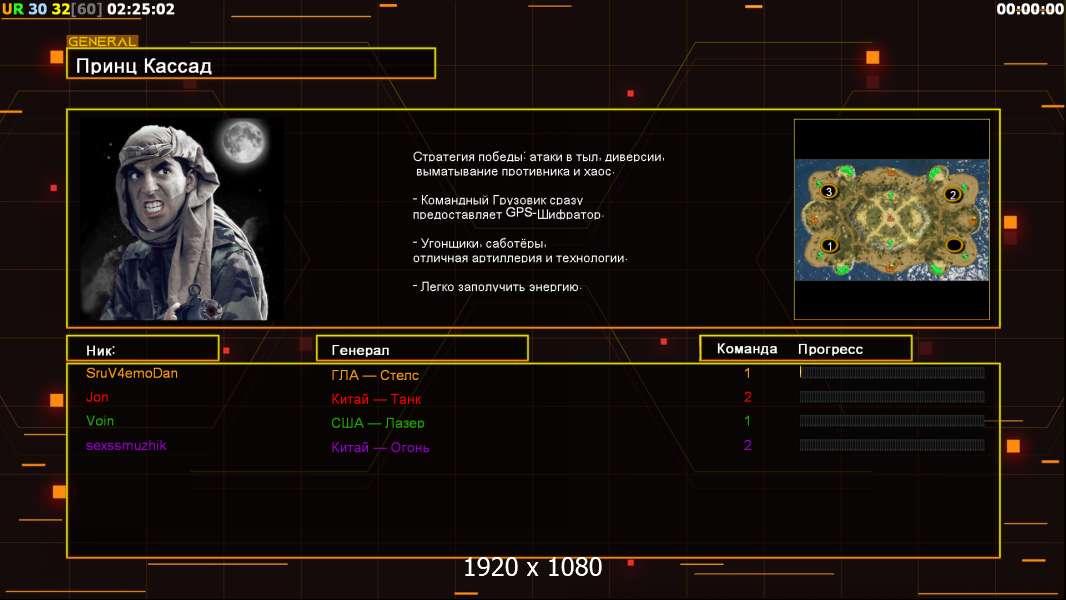Select player SruV4emoDan in the list
Image resolution: width=1066 pixels, height=600 pixels.
click(x=132, y=373)
